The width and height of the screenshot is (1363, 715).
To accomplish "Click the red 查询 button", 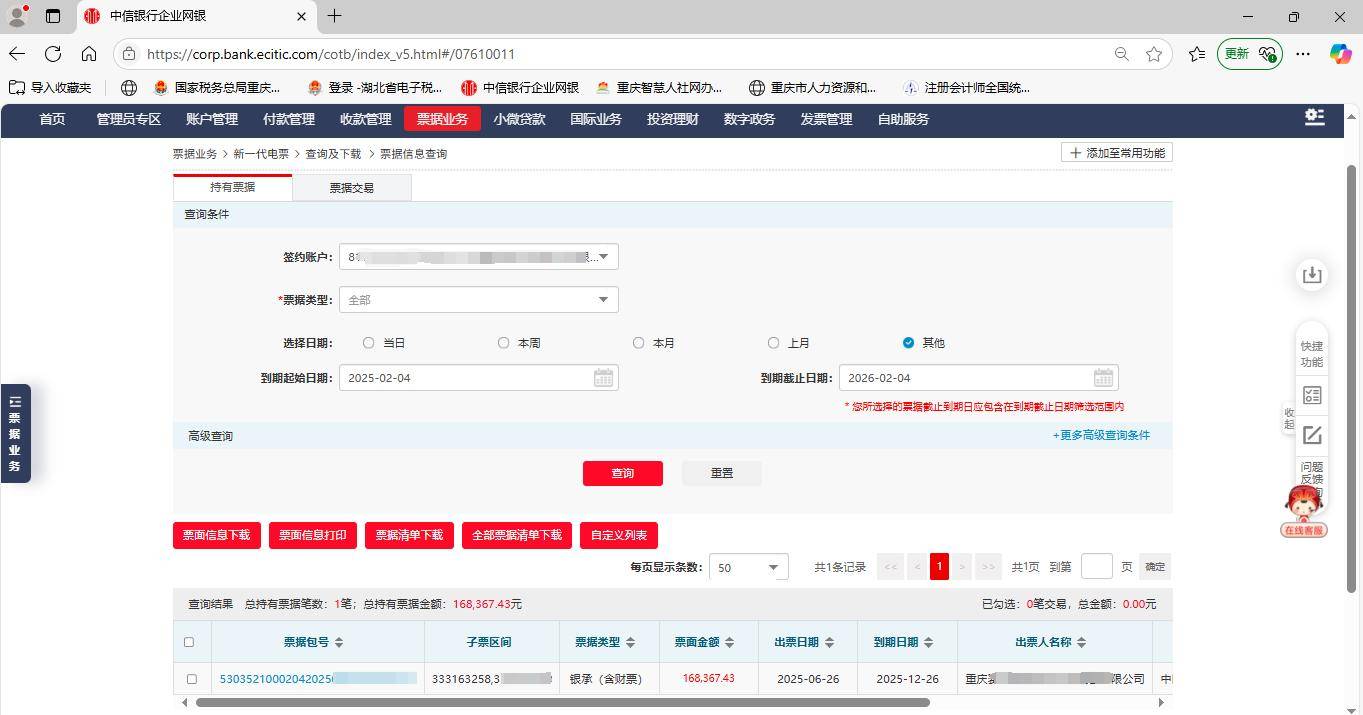I will 622,473.
